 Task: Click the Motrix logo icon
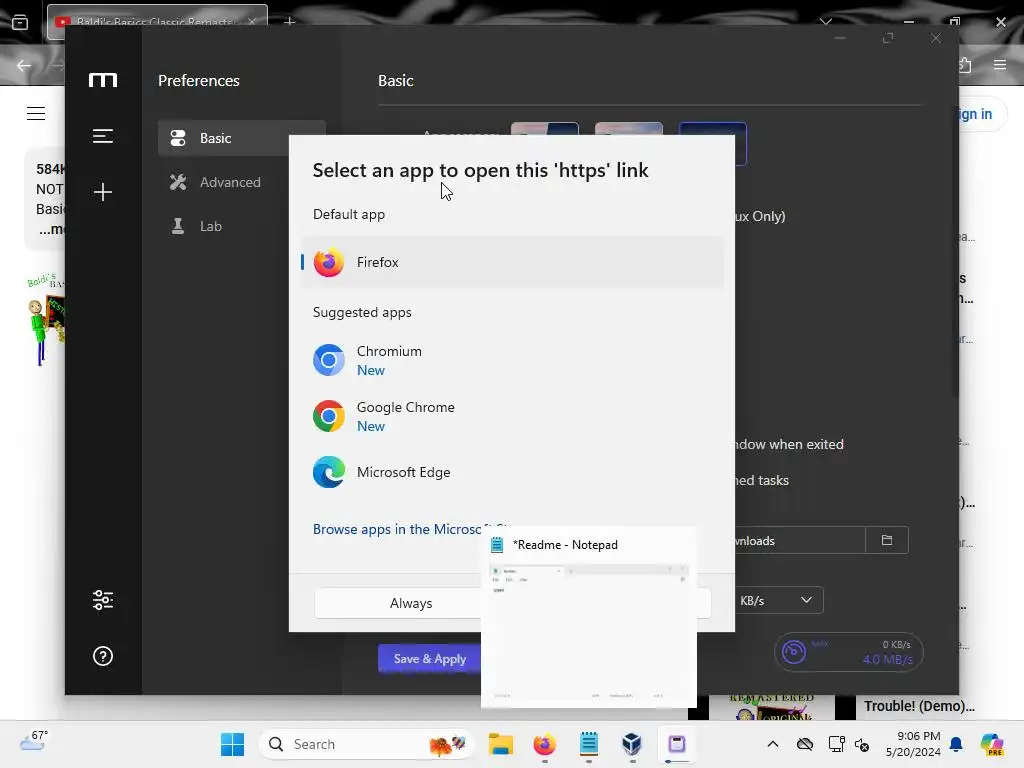[x=103, y=80]
